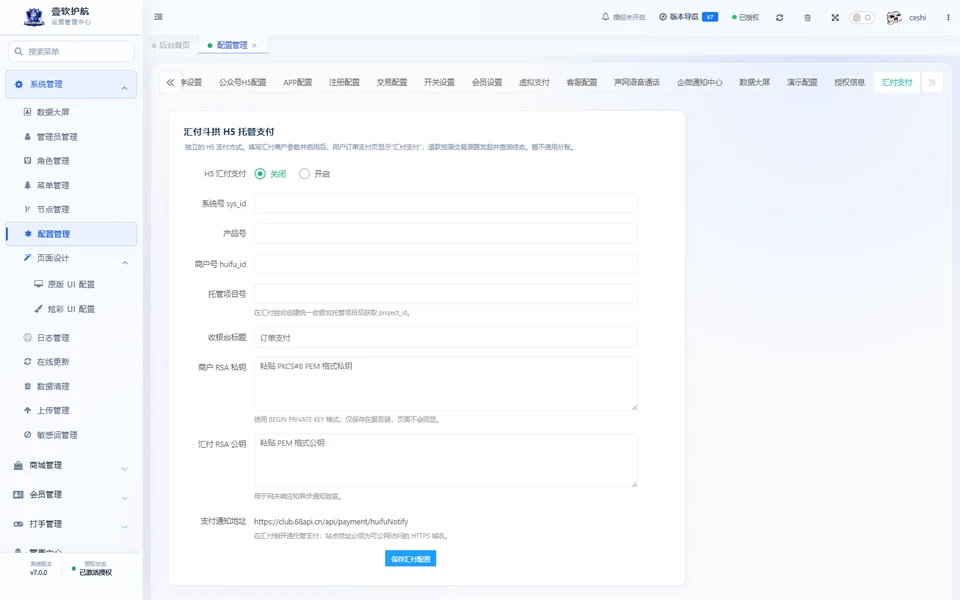This screenshot has width=960, height=600.
Task: Click the trash clear-cache icon in top bar
Action: [808, 18]
